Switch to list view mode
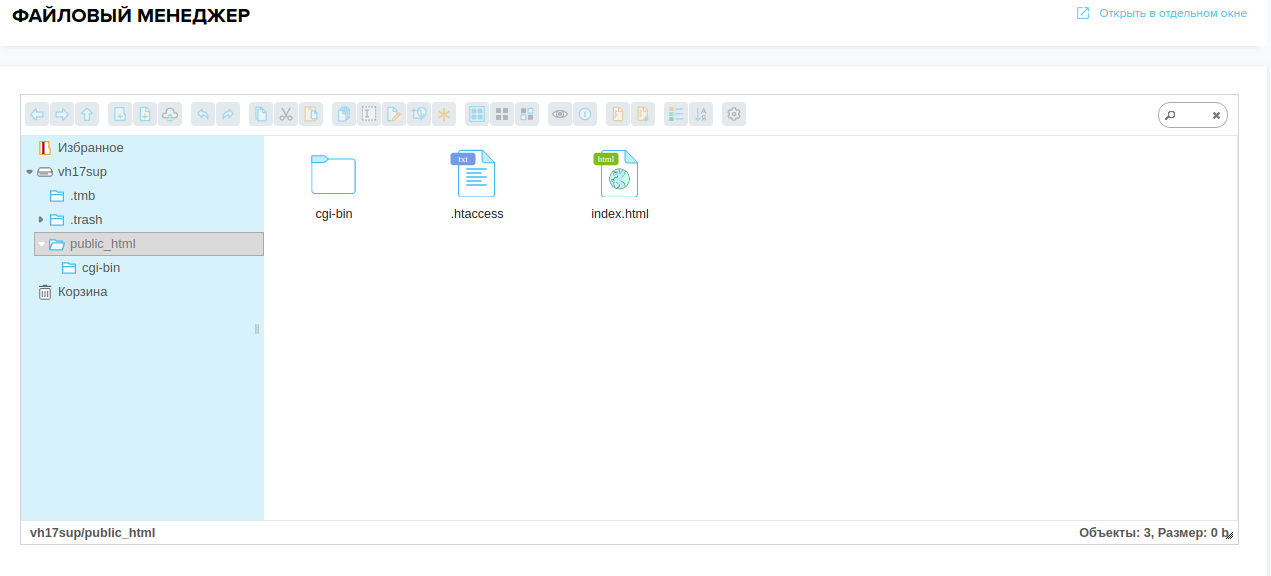This screenshot has width=1271, height=576. (x=676, y=115)
